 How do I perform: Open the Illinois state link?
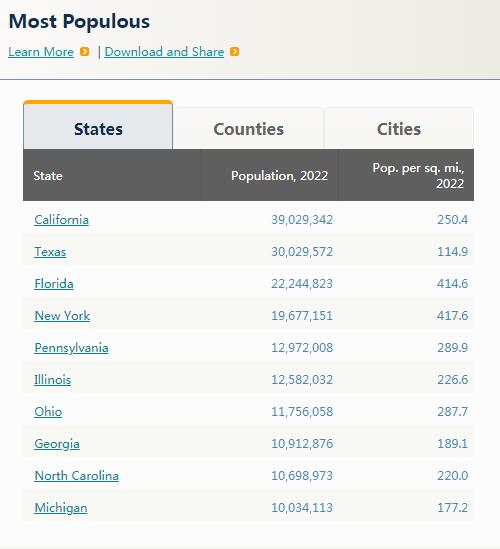pos(53,380)
